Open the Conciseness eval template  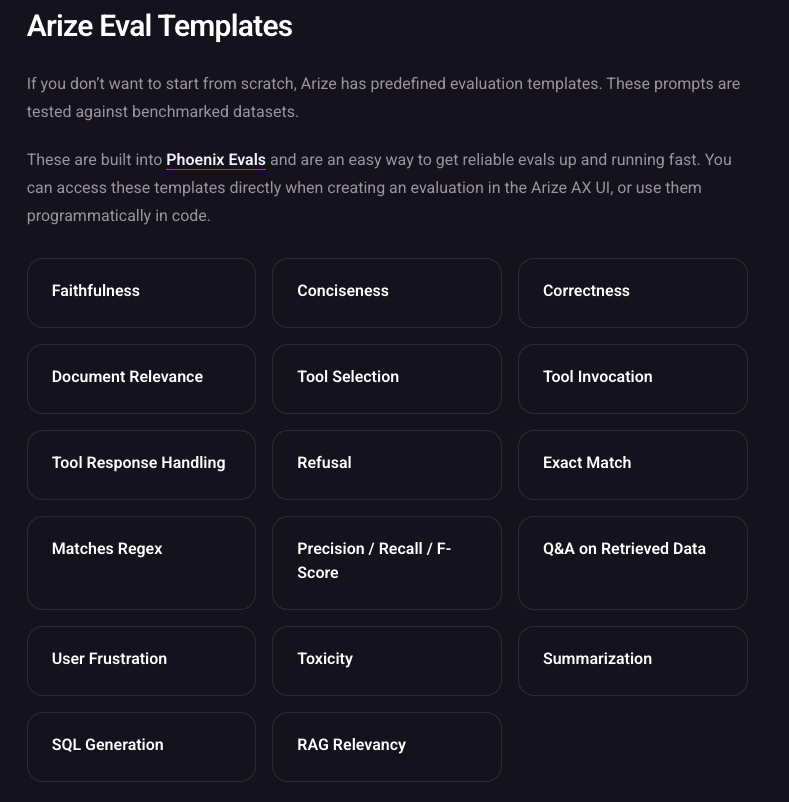(386, 292)
